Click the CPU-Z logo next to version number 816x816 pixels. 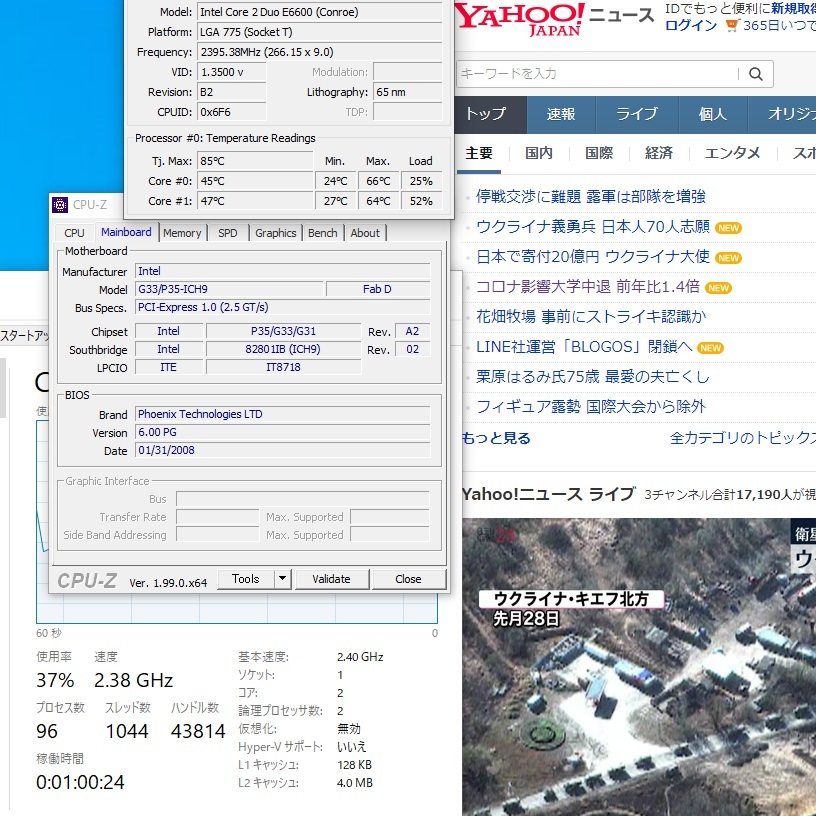[x=86, y=580]
